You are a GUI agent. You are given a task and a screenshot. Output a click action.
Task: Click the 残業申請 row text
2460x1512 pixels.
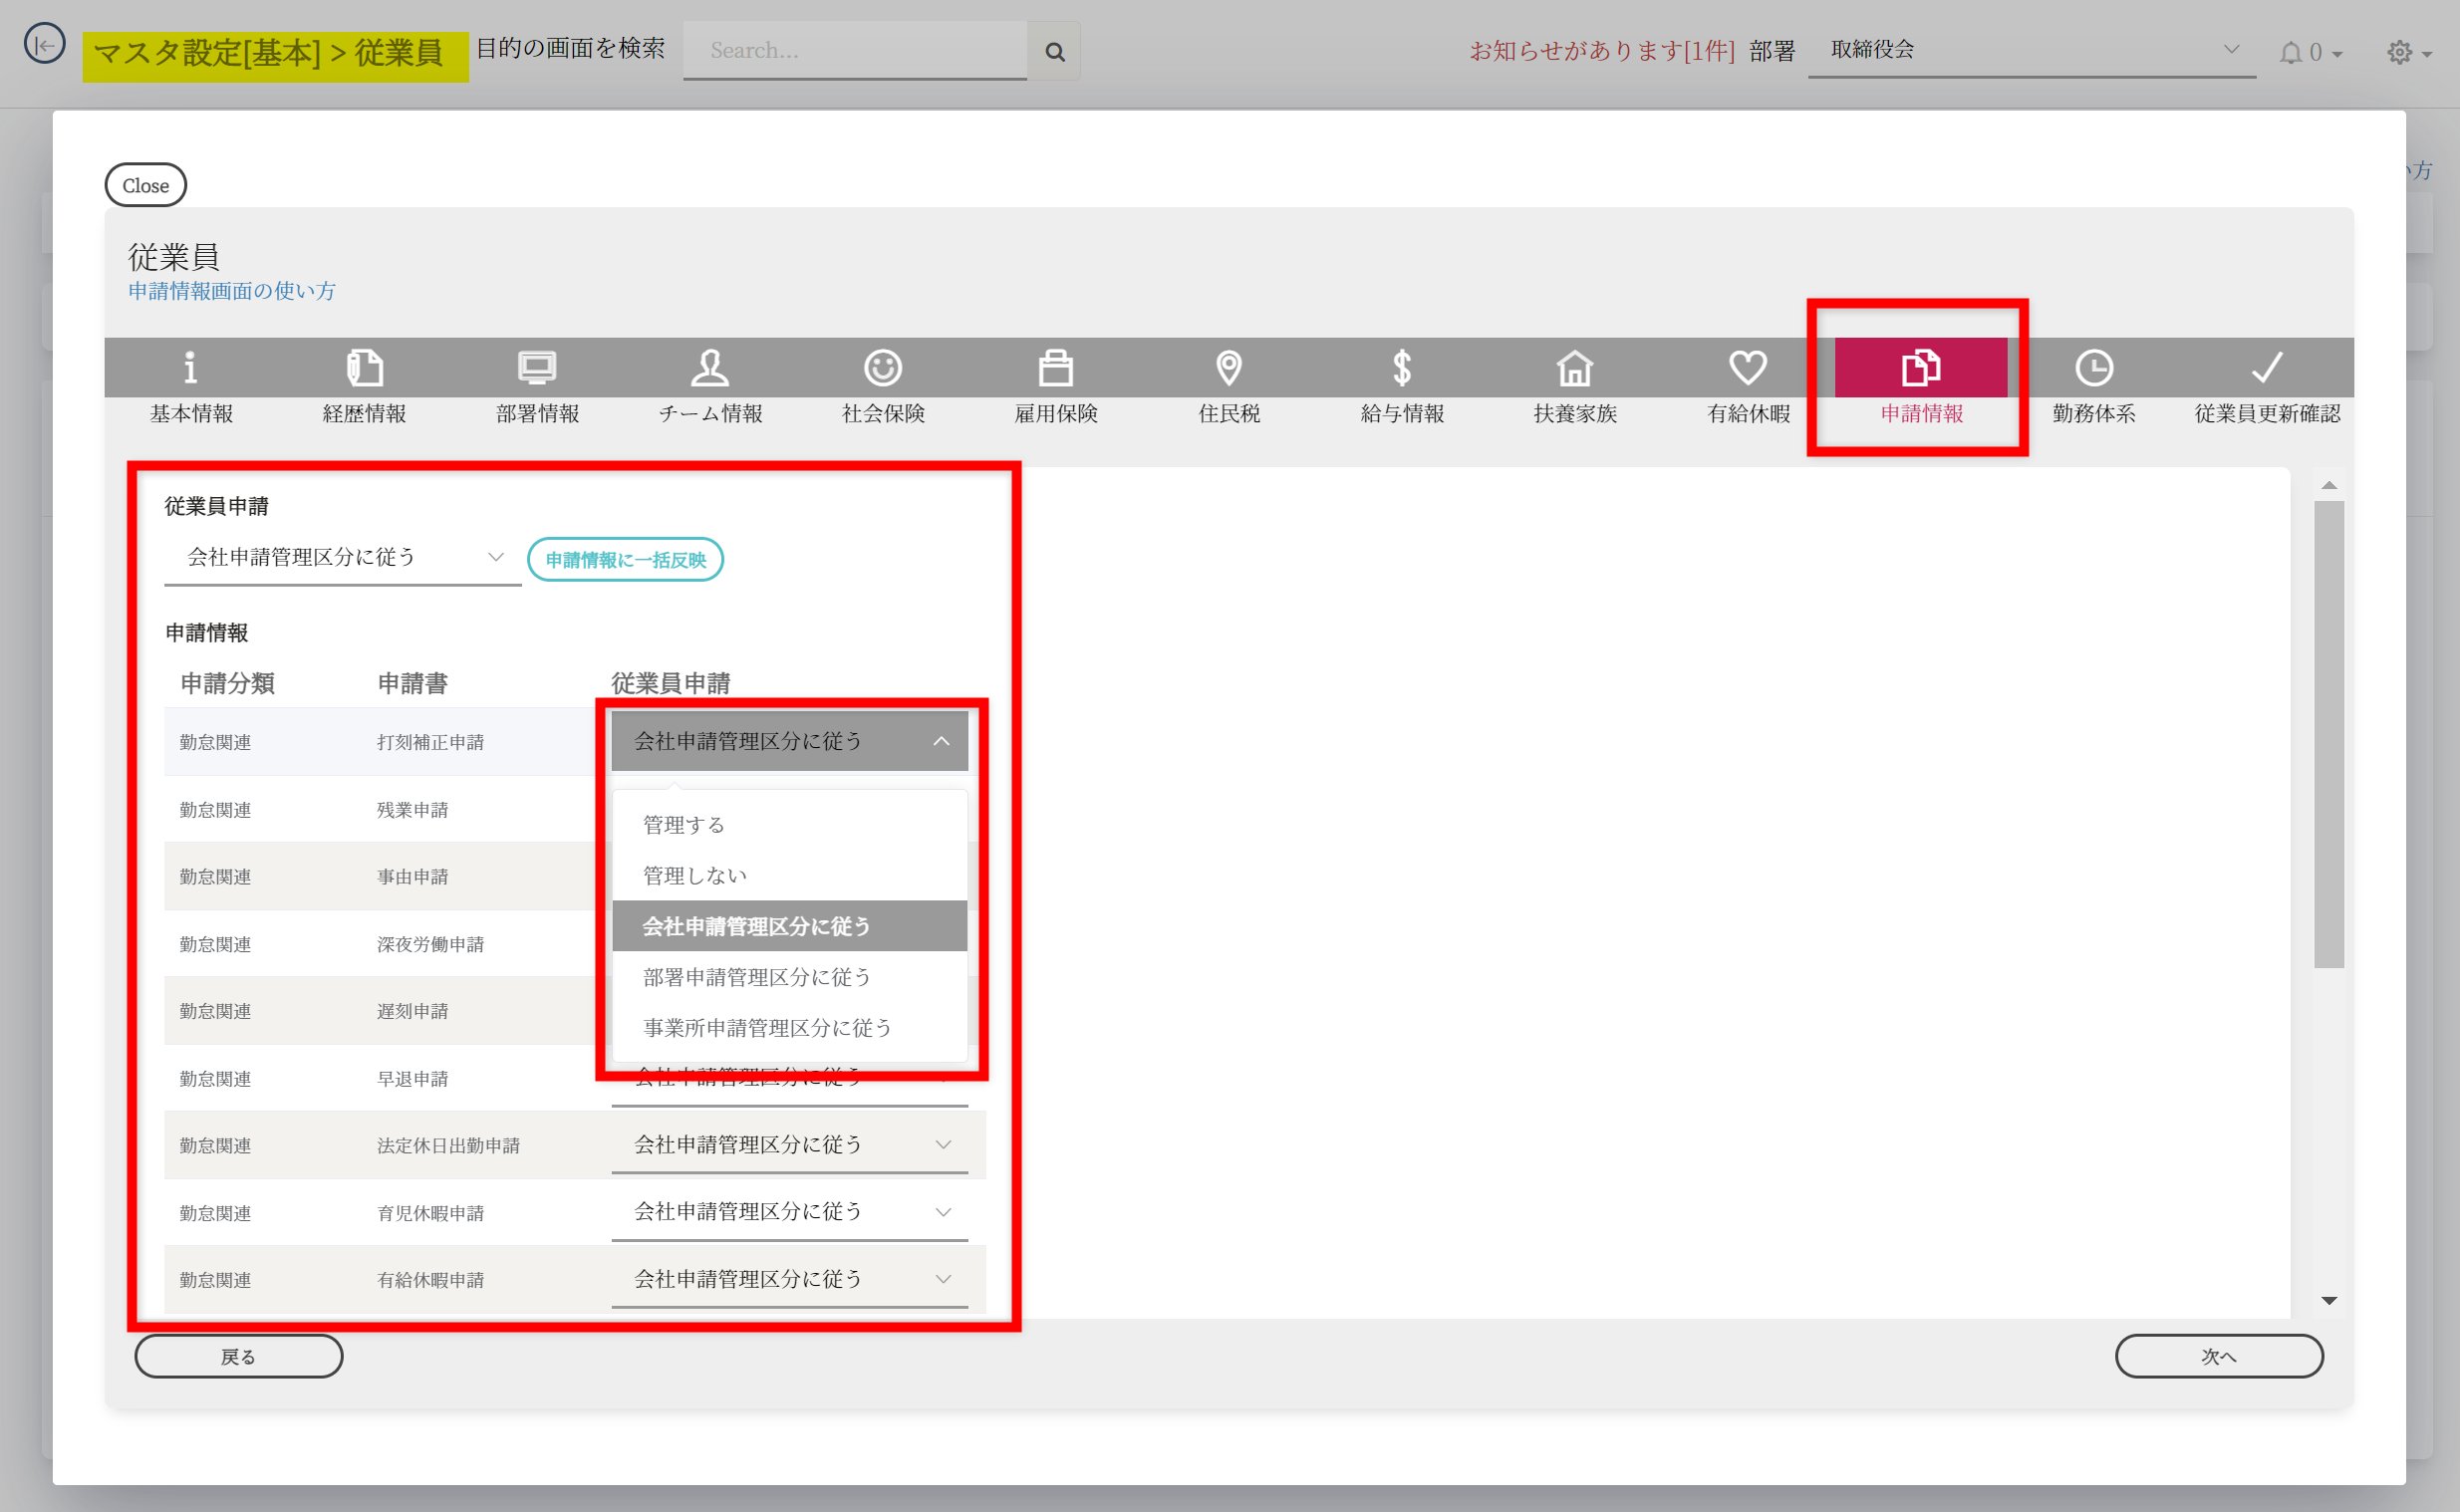412,810
